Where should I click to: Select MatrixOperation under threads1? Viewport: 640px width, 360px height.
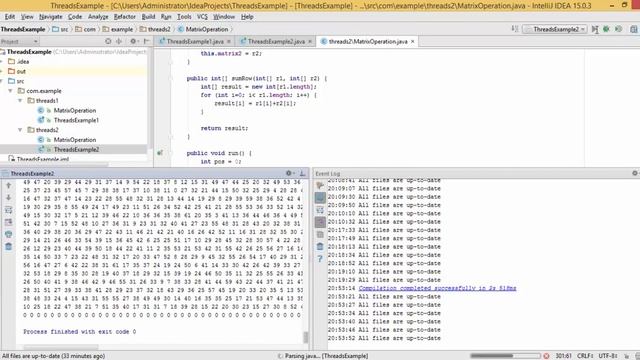[x=75, y=110]
